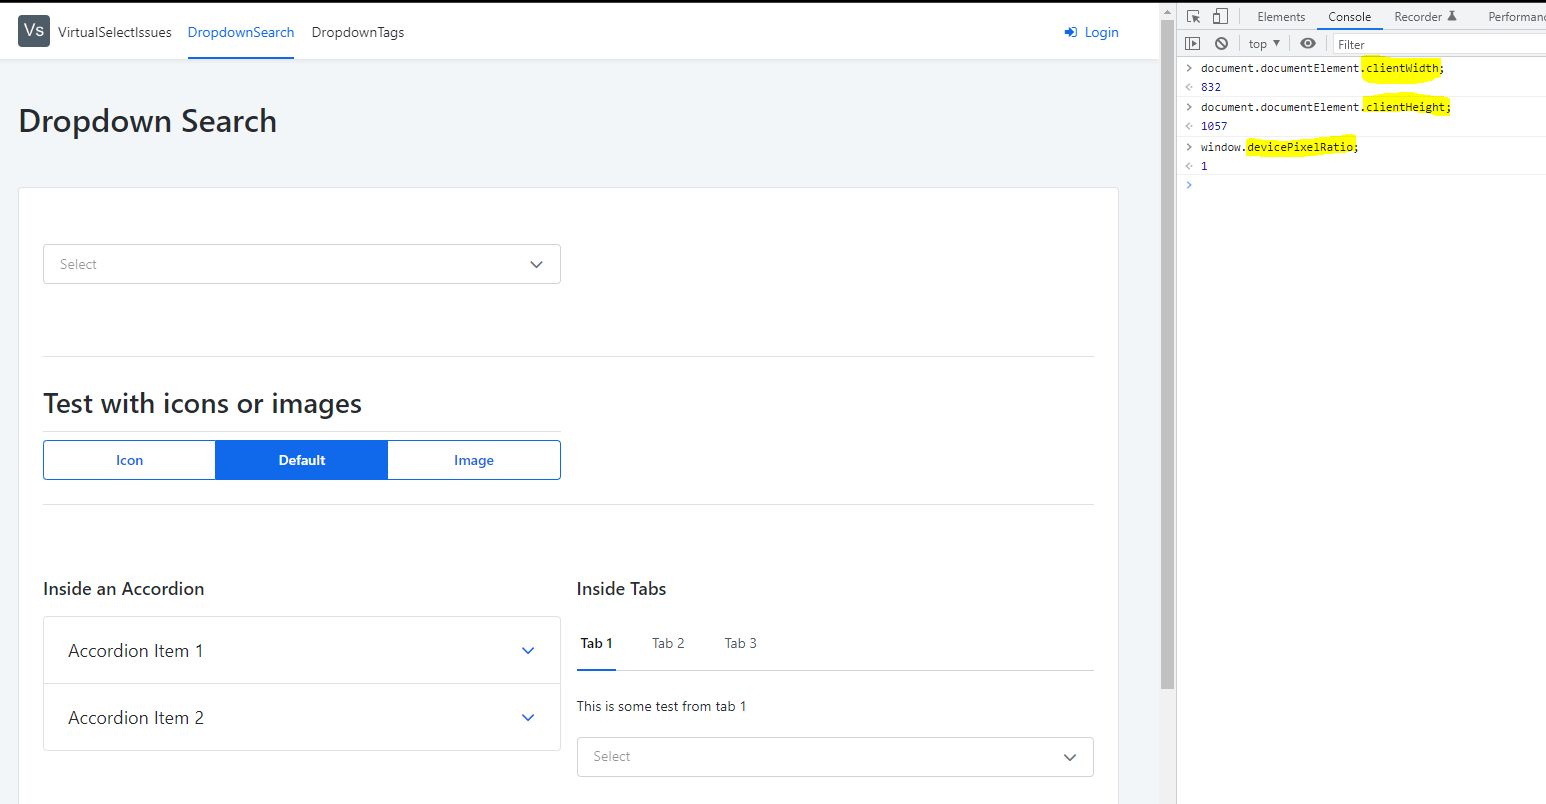Open the JavaScript context dropdown labeled top

1262,43
